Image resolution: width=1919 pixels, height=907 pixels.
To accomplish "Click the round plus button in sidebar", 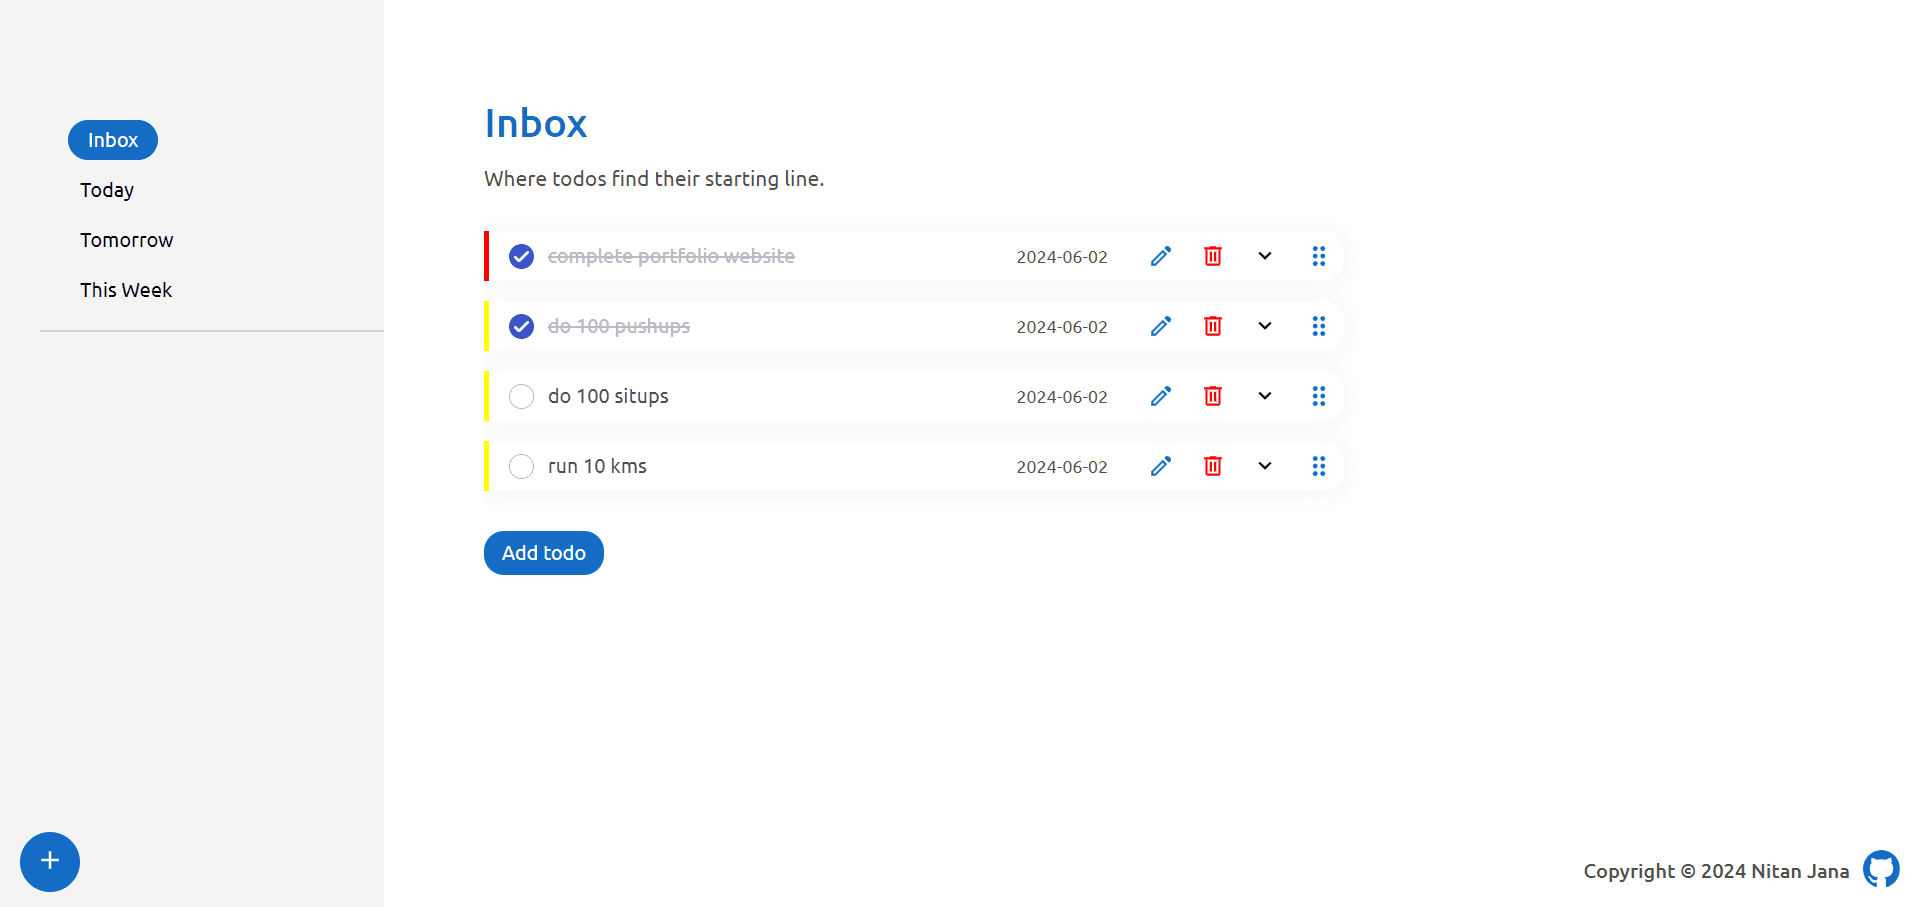I will click(50, 861).
